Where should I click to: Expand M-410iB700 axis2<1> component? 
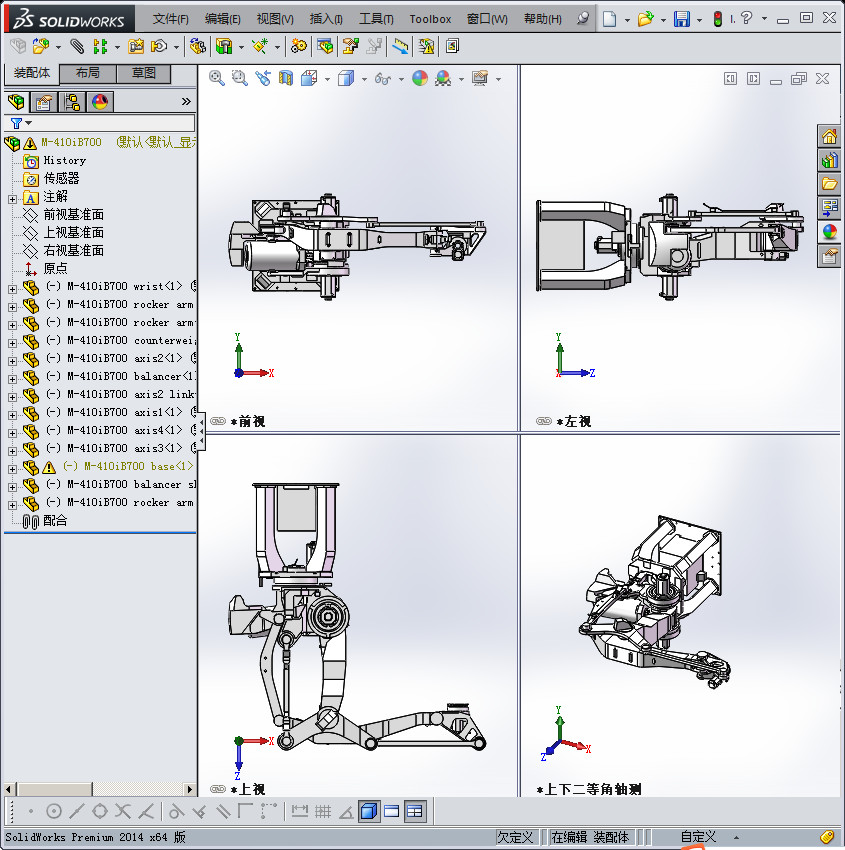click(12, 361)
